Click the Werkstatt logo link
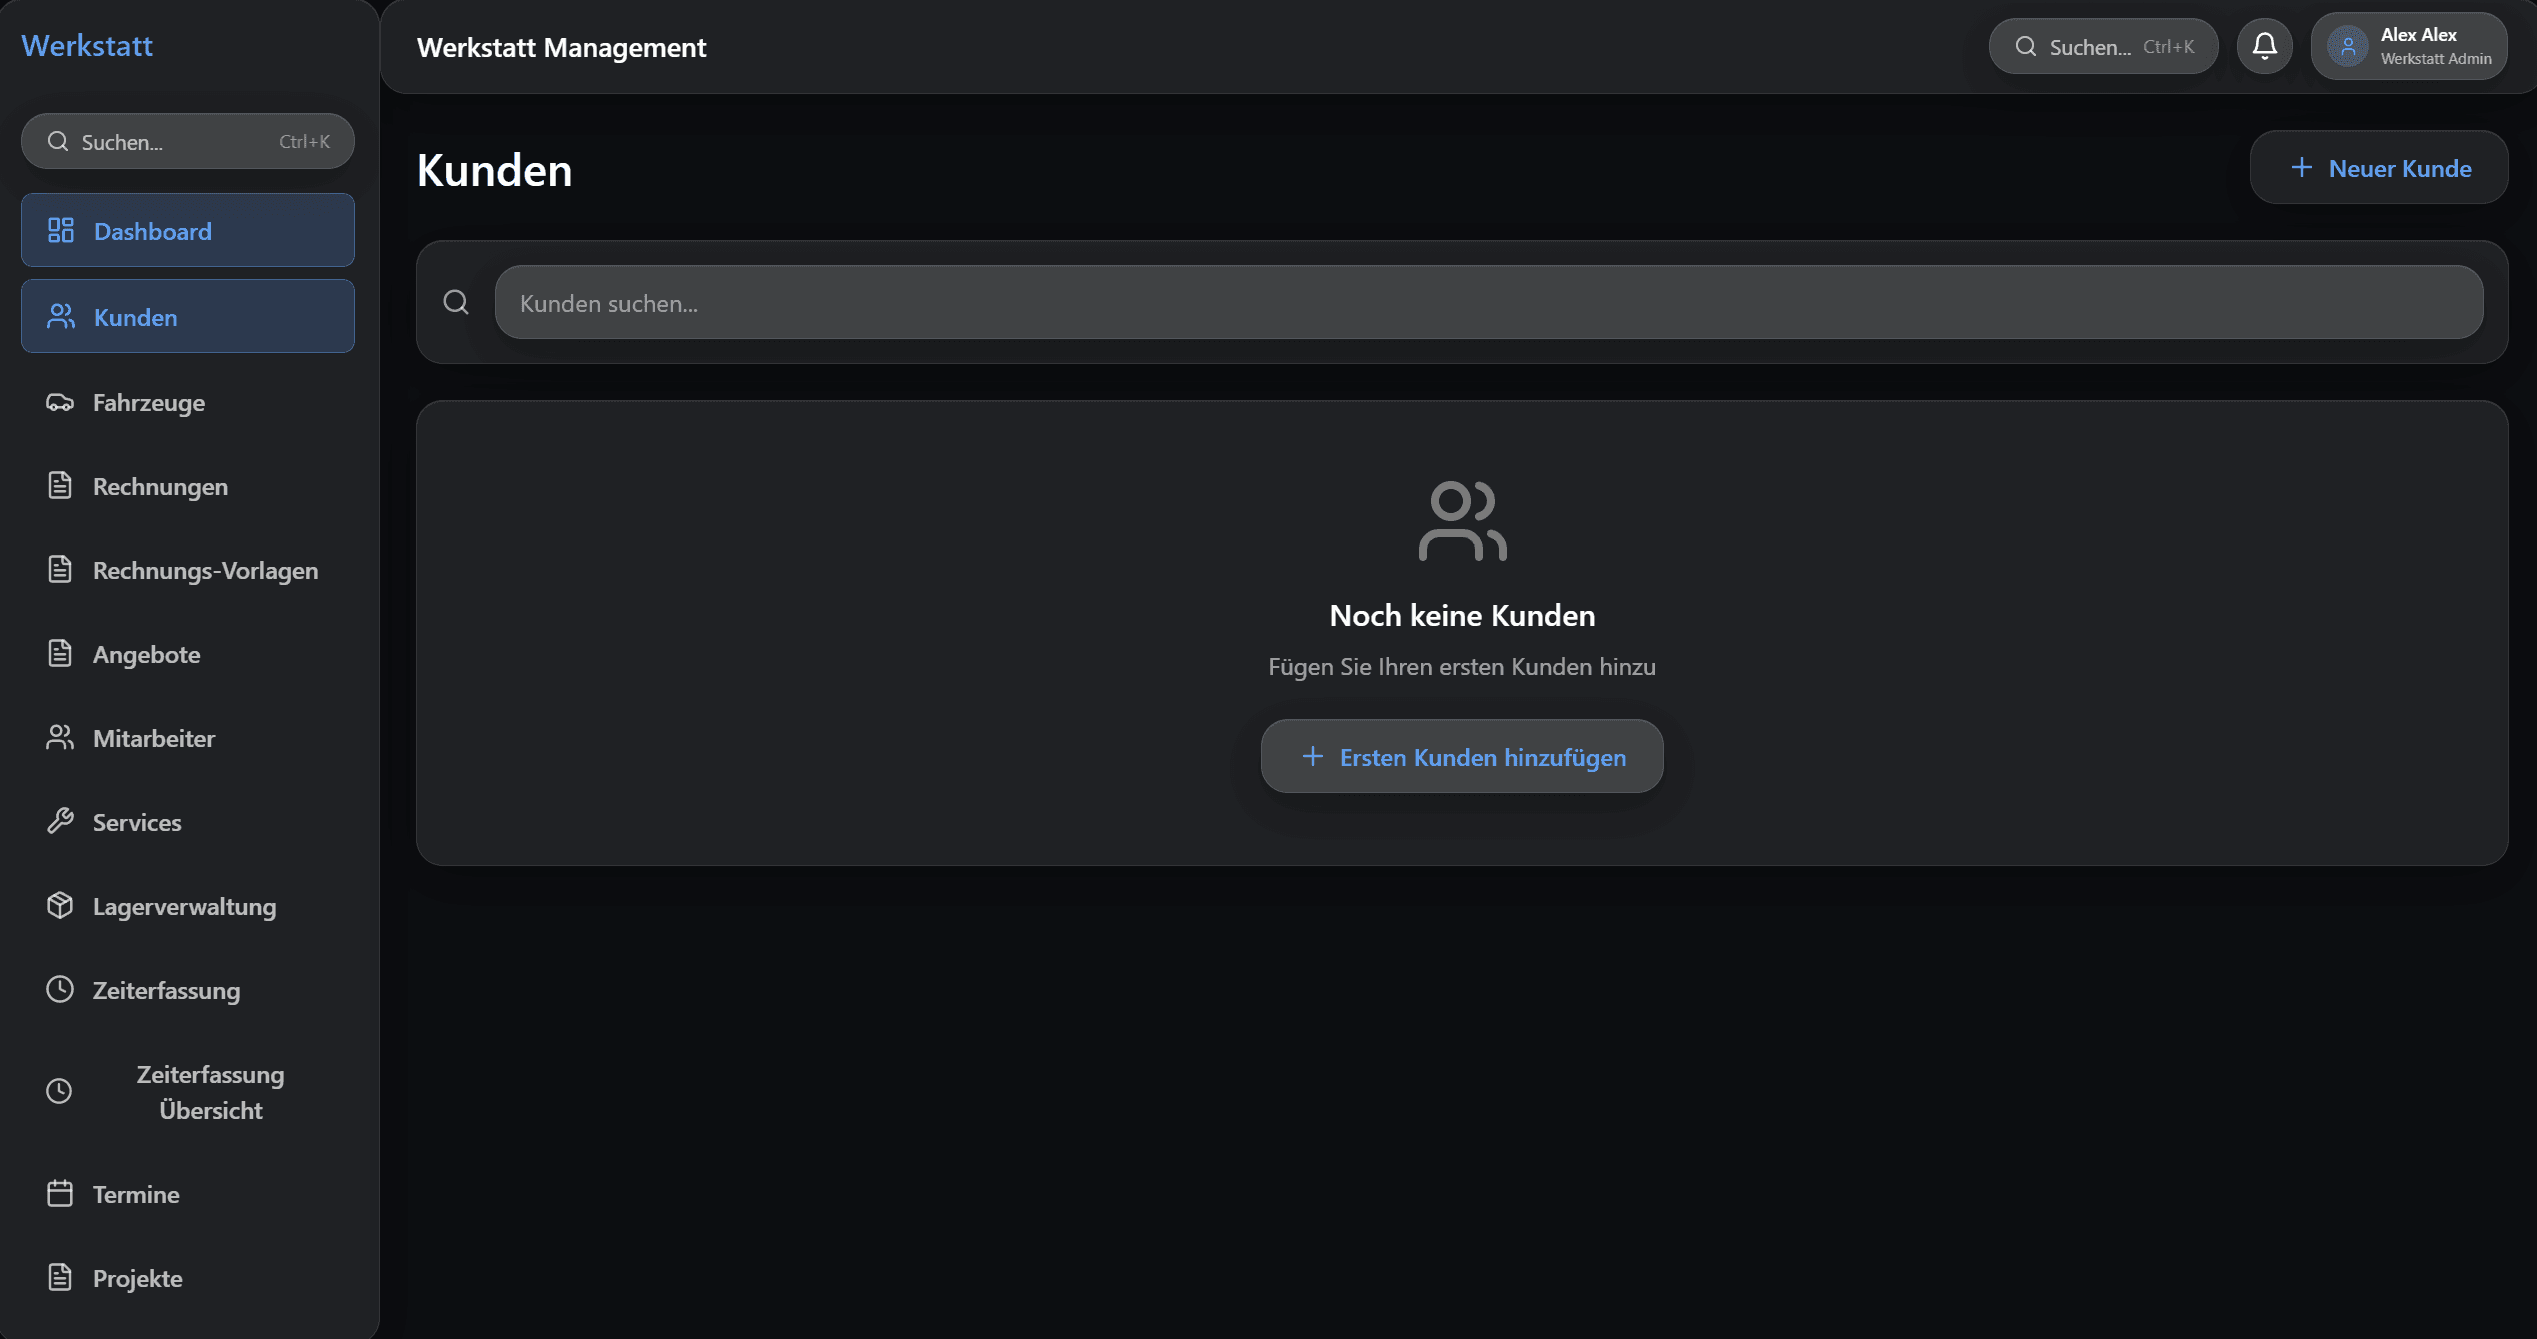This screenshot has width=2537, height=1339. [87, 46]
